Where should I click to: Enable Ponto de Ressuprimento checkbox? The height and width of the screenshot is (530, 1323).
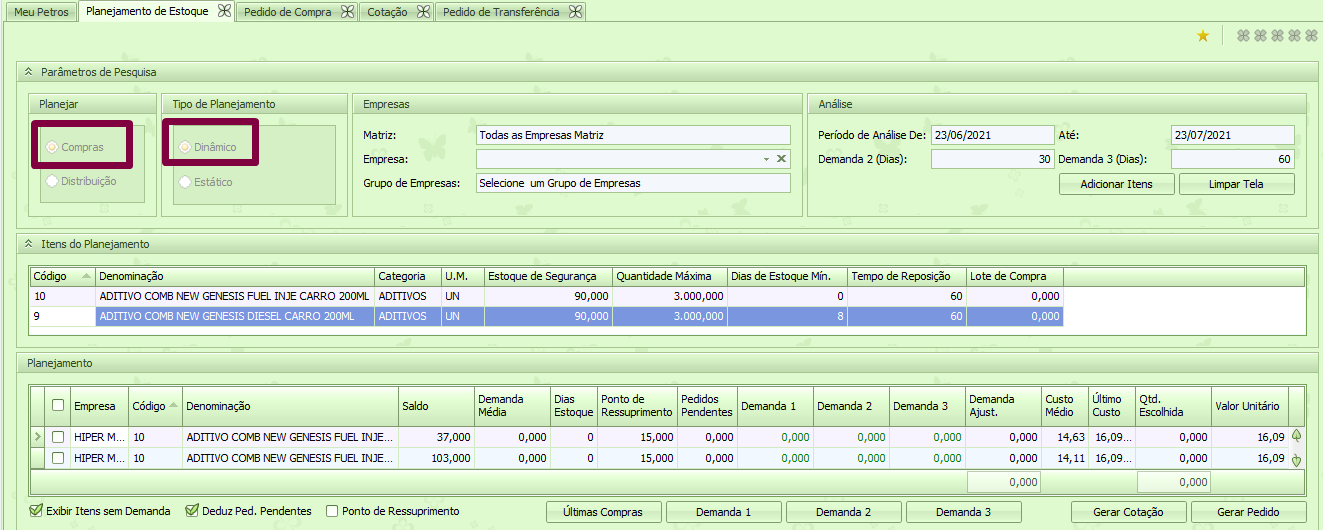[332, 511]
